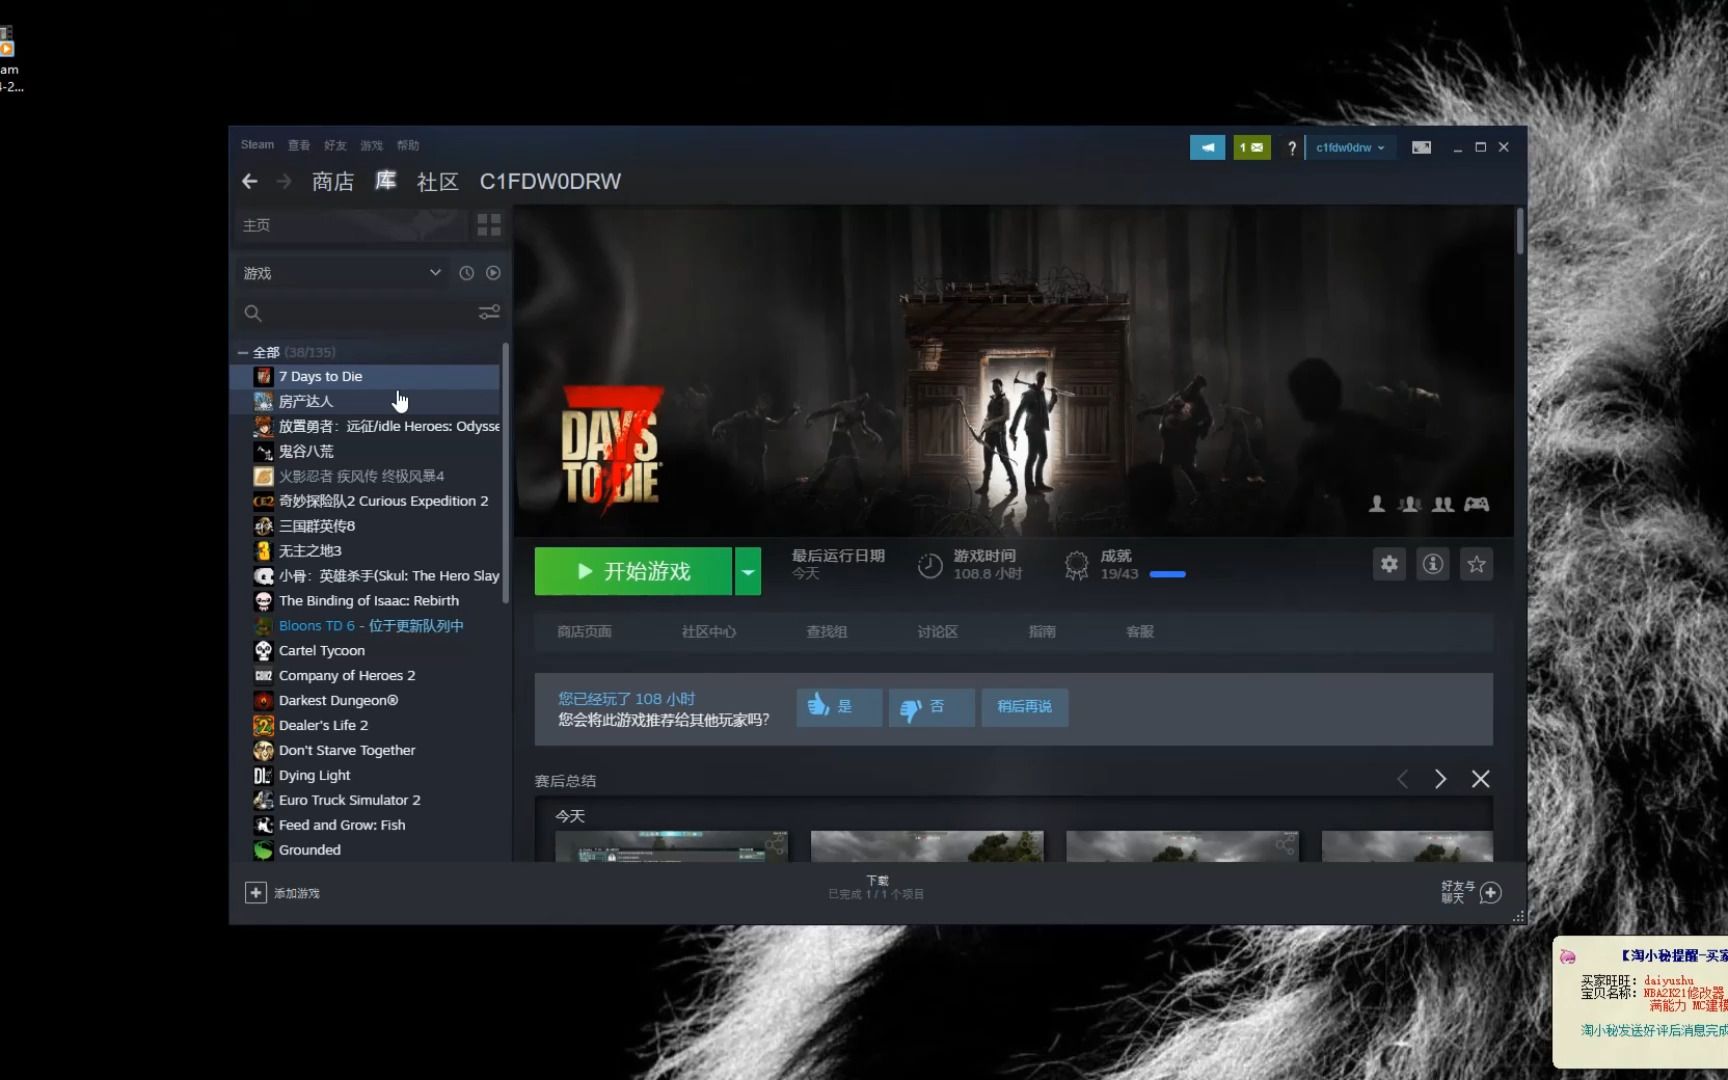This screenshot has height=1080, width=1728.
Task: Click the main page vertical scrollbar
Action: [x=1520, y=231]
